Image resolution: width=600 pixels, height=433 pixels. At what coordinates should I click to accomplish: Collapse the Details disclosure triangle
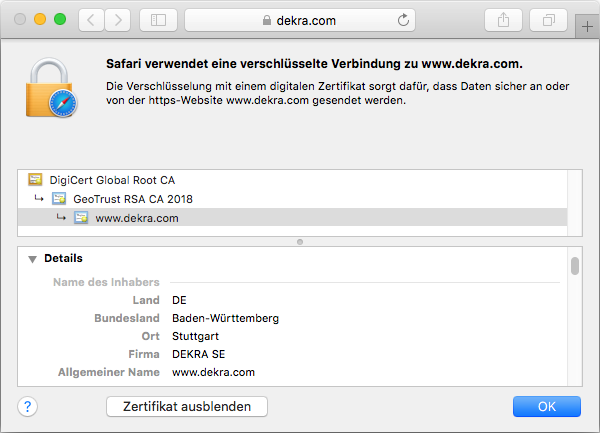point(33,259)
